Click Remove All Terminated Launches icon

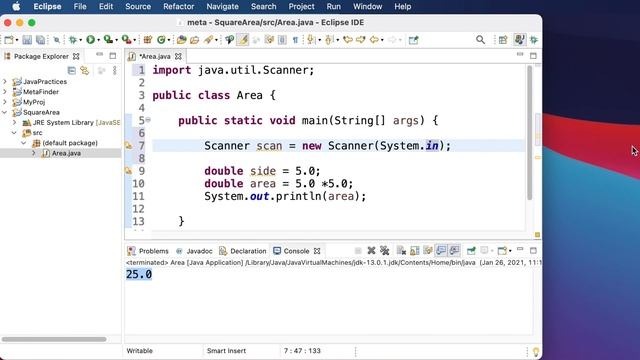click(x=384, y=250)
